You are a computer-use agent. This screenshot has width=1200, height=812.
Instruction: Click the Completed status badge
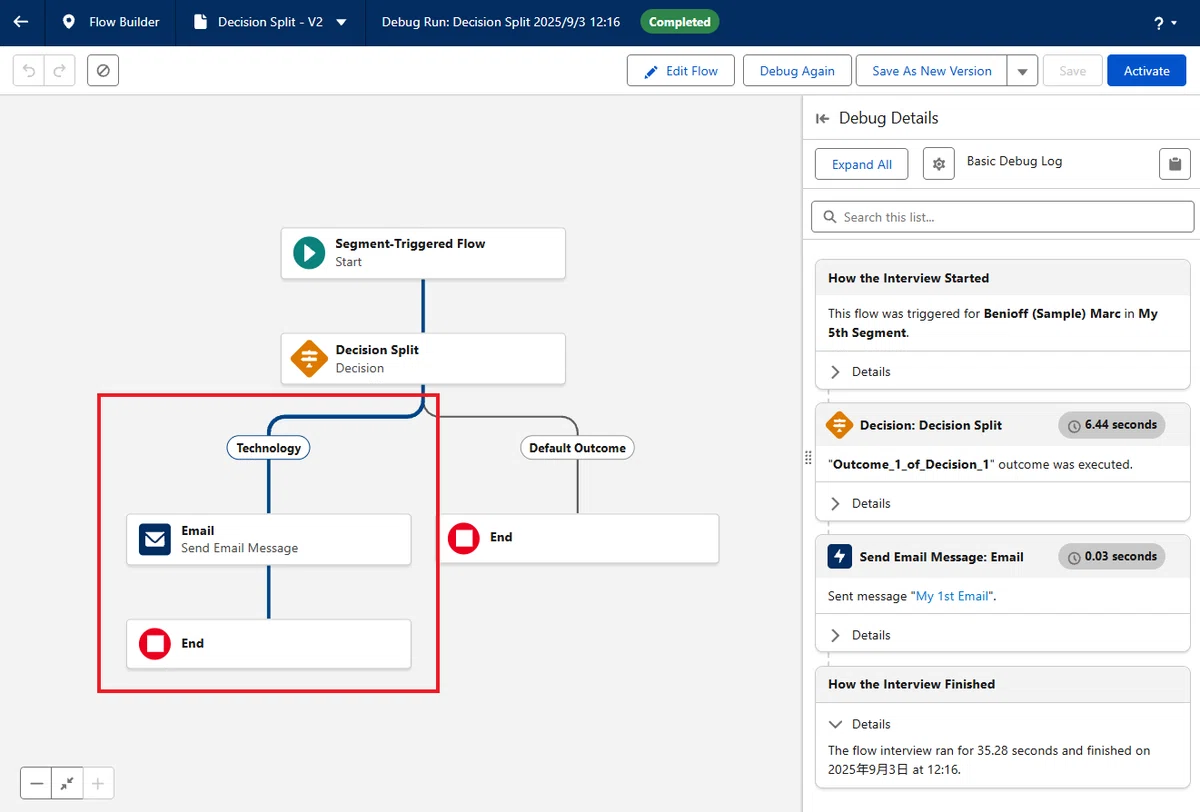[x=679, y=22]
